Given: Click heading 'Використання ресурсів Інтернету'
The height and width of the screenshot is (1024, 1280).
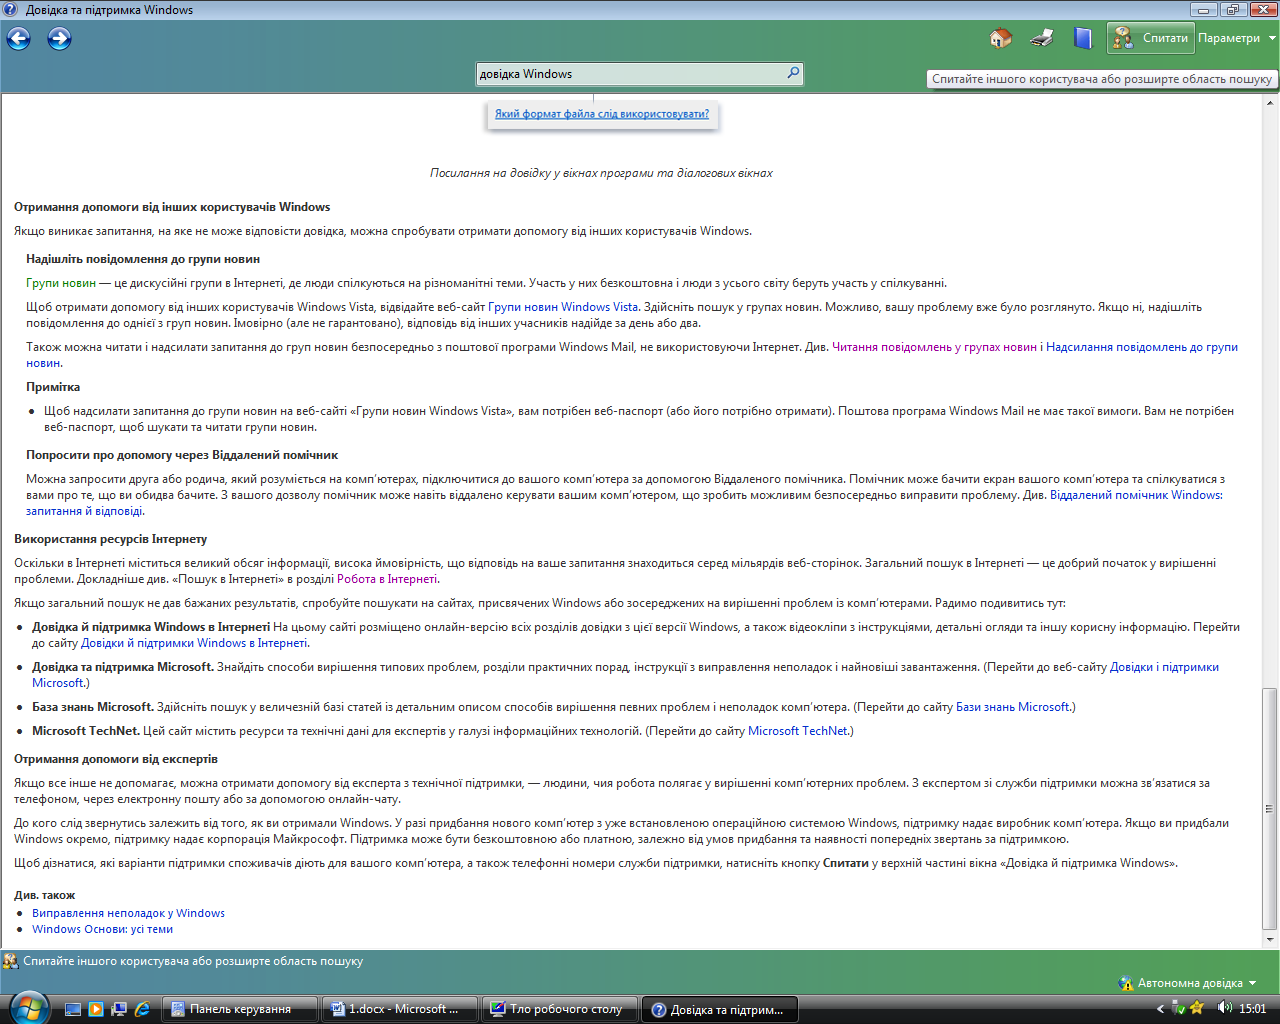Looking at the screenshot, I should click(110, 539).
